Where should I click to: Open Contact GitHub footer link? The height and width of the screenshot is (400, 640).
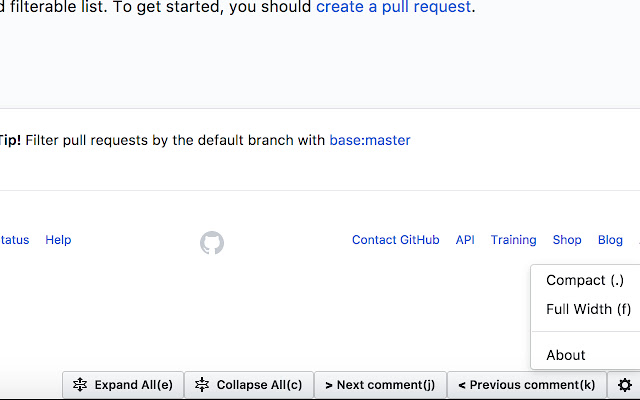coord(395,240)
